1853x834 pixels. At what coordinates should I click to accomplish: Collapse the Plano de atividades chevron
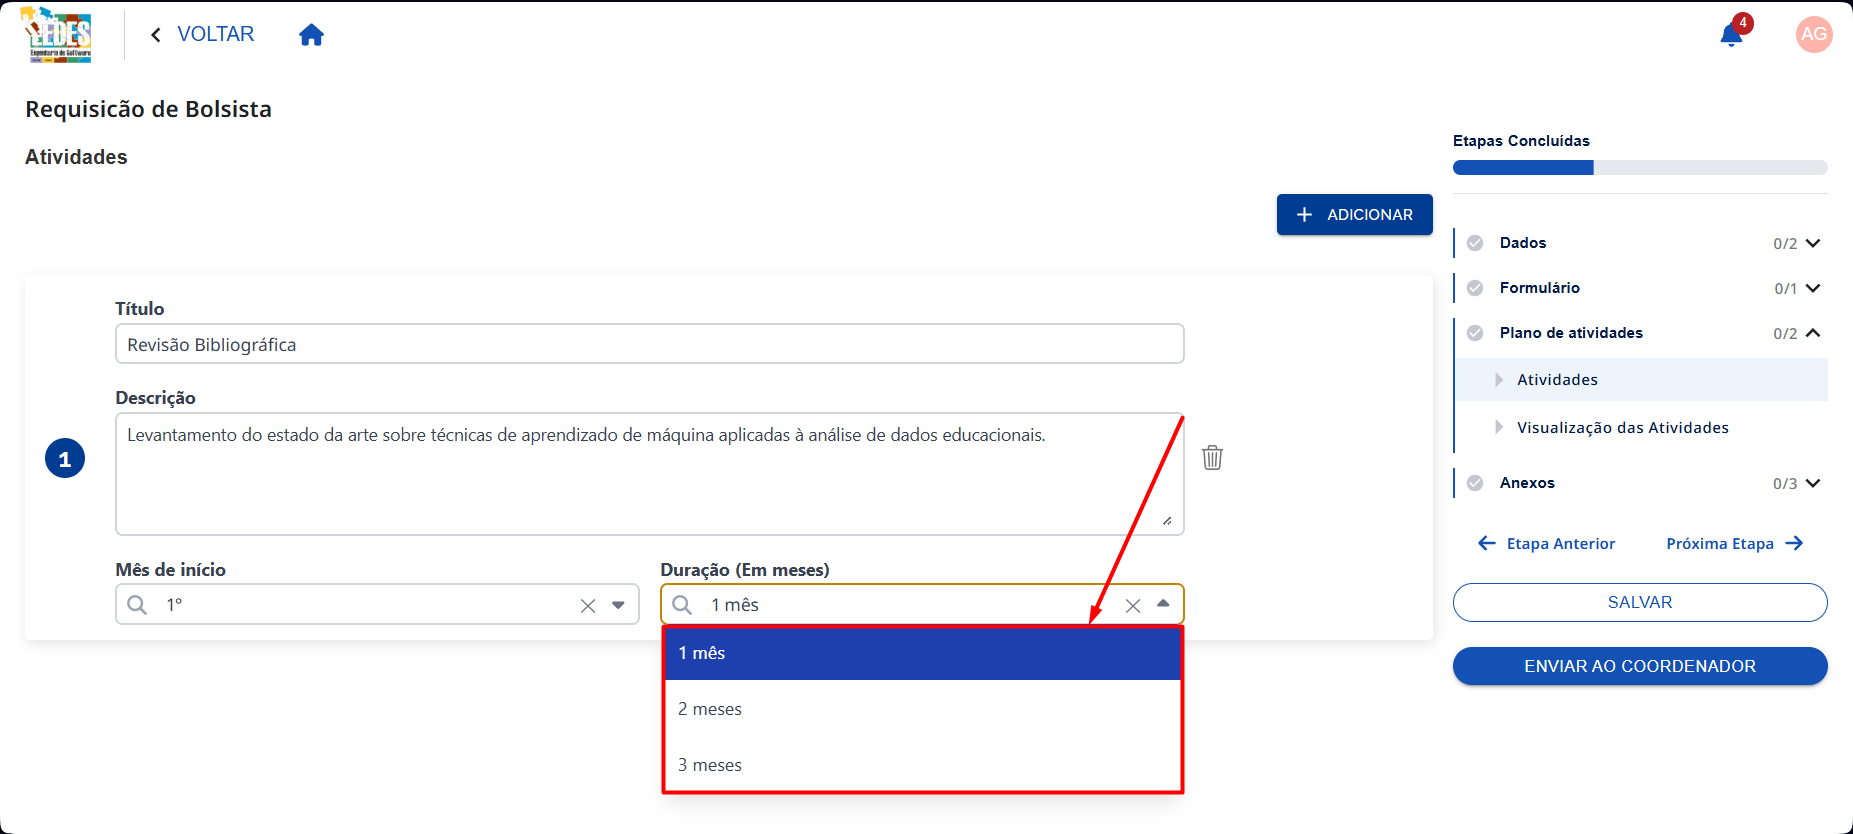(1813, 333)
